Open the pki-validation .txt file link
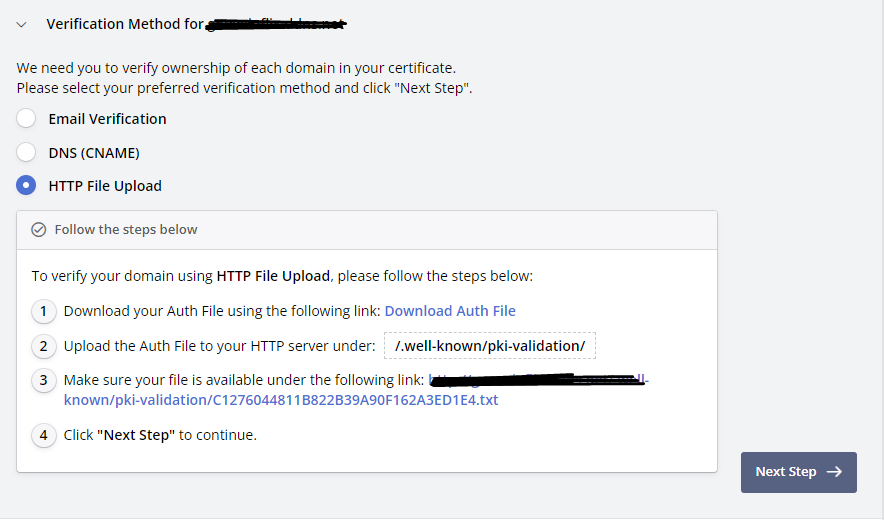 (x=281, y=400)
